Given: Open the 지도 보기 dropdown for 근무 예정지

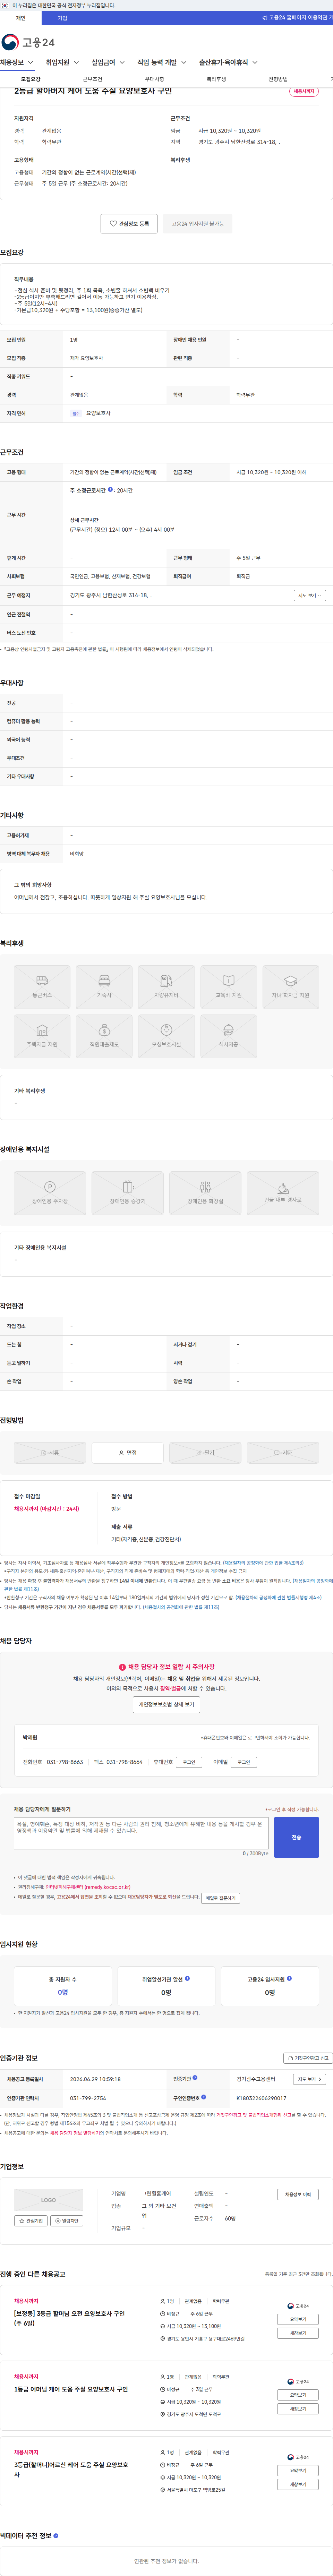Looking at the screenshot, I should click(x=310, y=595).
